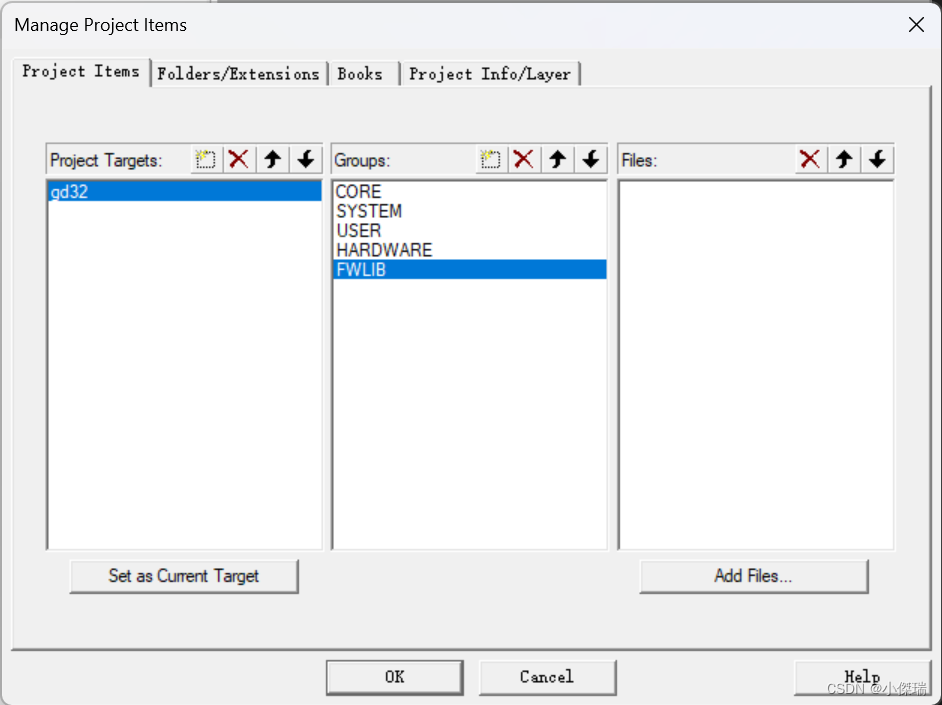Switch to Project Items tab
The width and height of the screenshot is (942, 705).
81,72
